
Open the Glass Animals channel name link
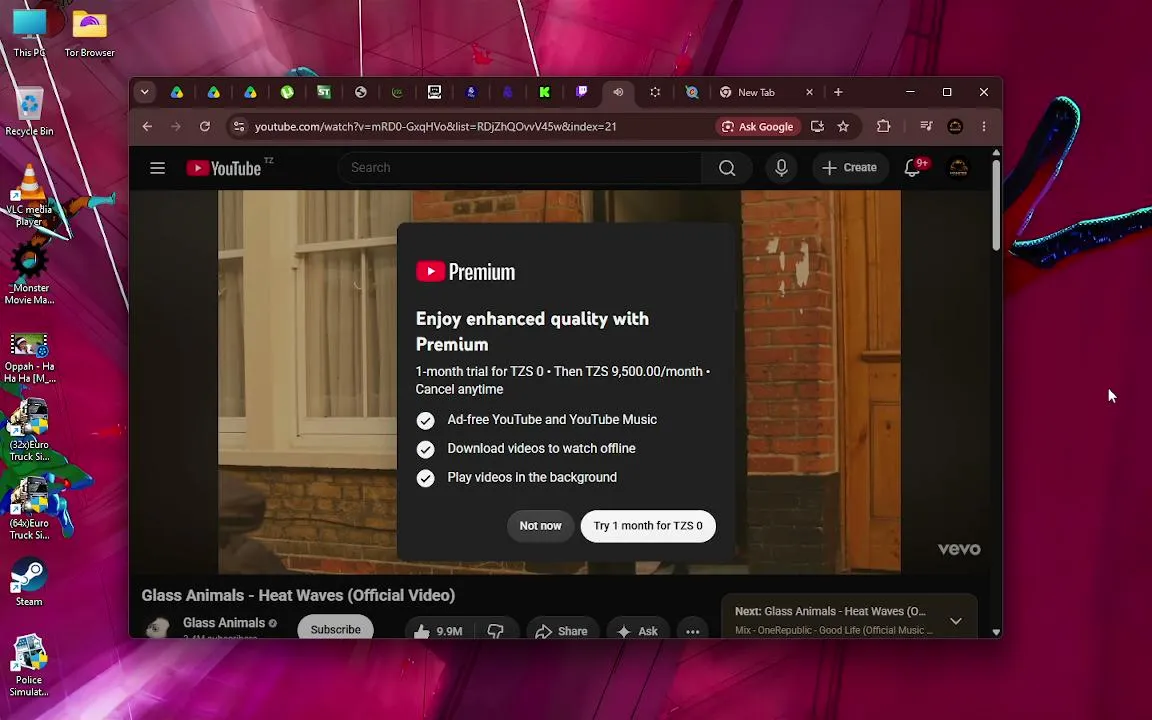click(224, 622)
